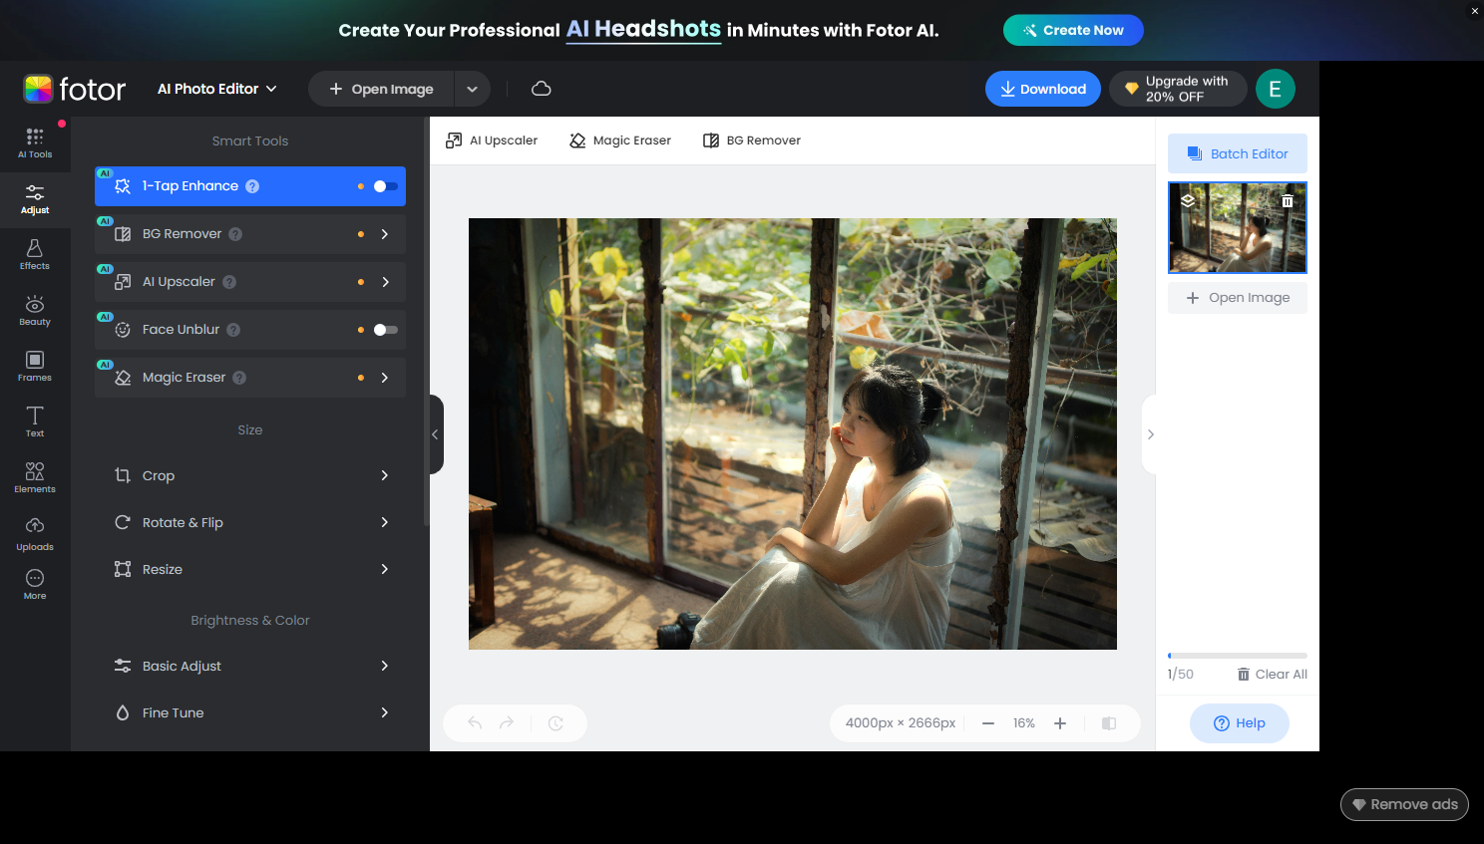Select the Effects panel icon

point(34,257)
